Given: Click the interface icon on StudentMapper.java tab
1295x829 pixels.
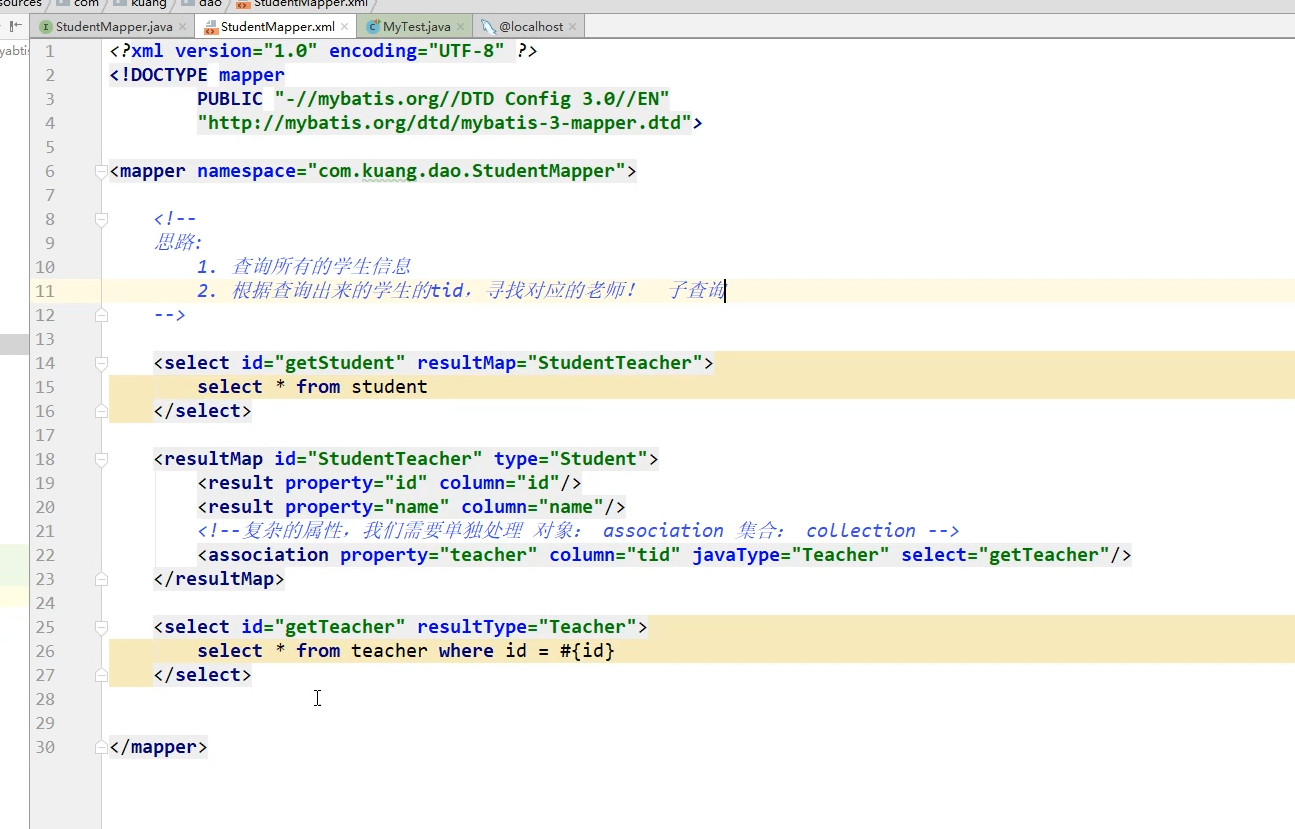Looking at the screenshot, I should (46, 27).
